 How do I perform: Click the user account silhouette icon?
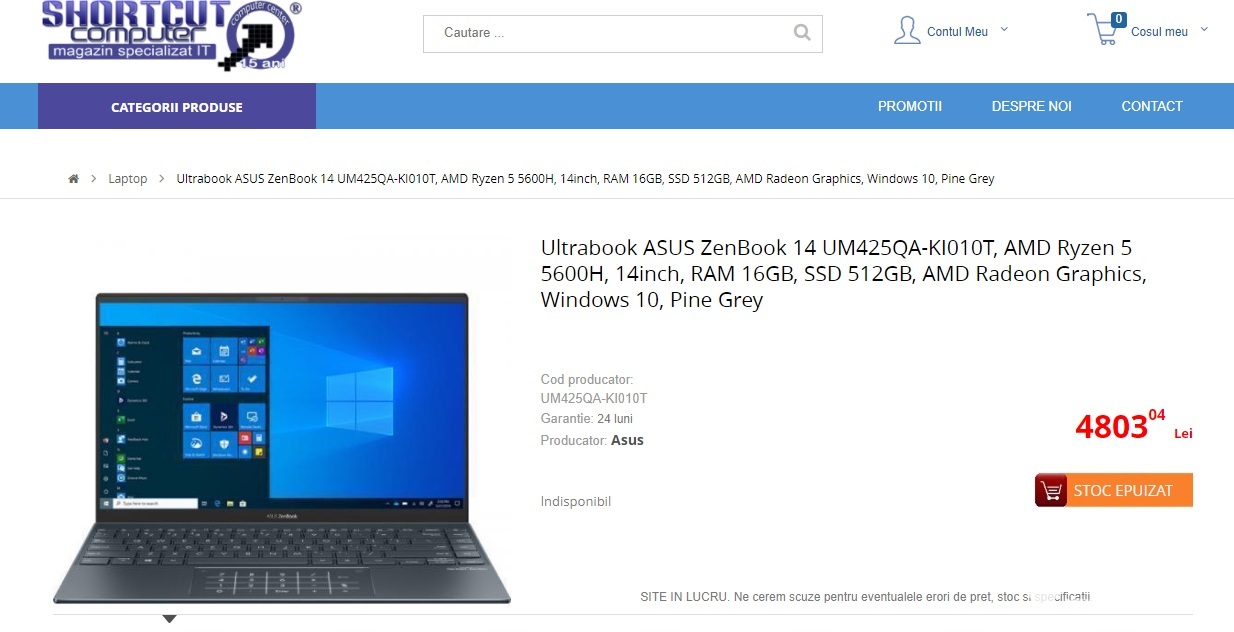[x=907, y=30]
